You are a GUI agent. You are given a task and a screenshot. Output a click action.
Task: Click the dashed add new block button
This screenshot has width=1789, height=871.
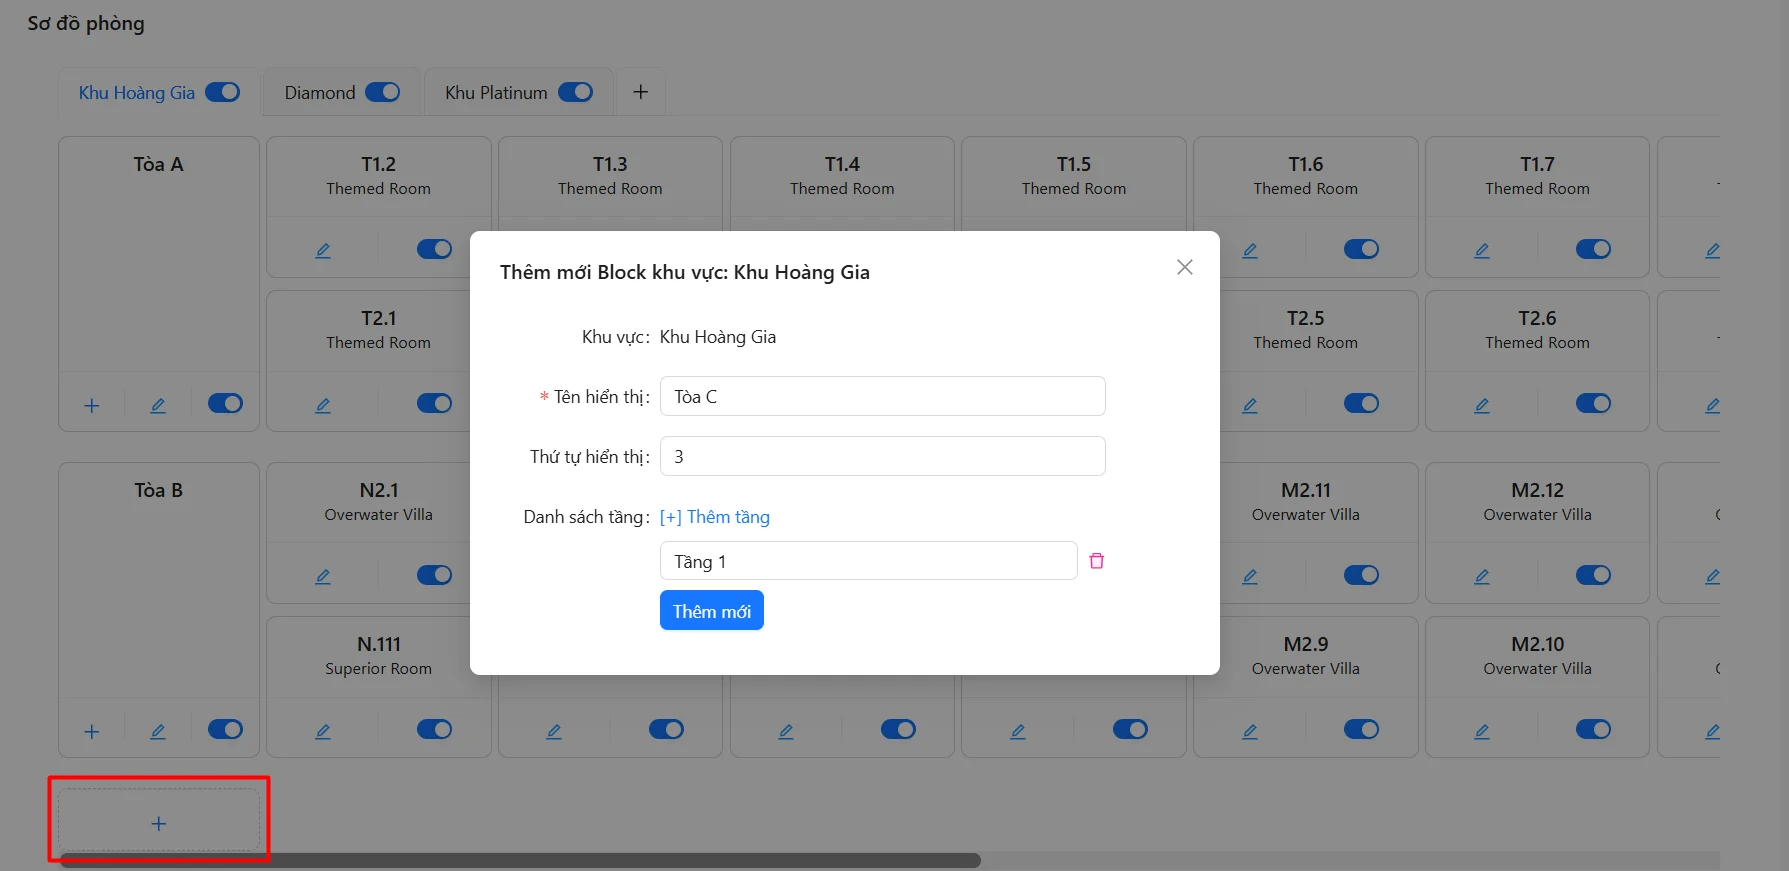(159, 823)
